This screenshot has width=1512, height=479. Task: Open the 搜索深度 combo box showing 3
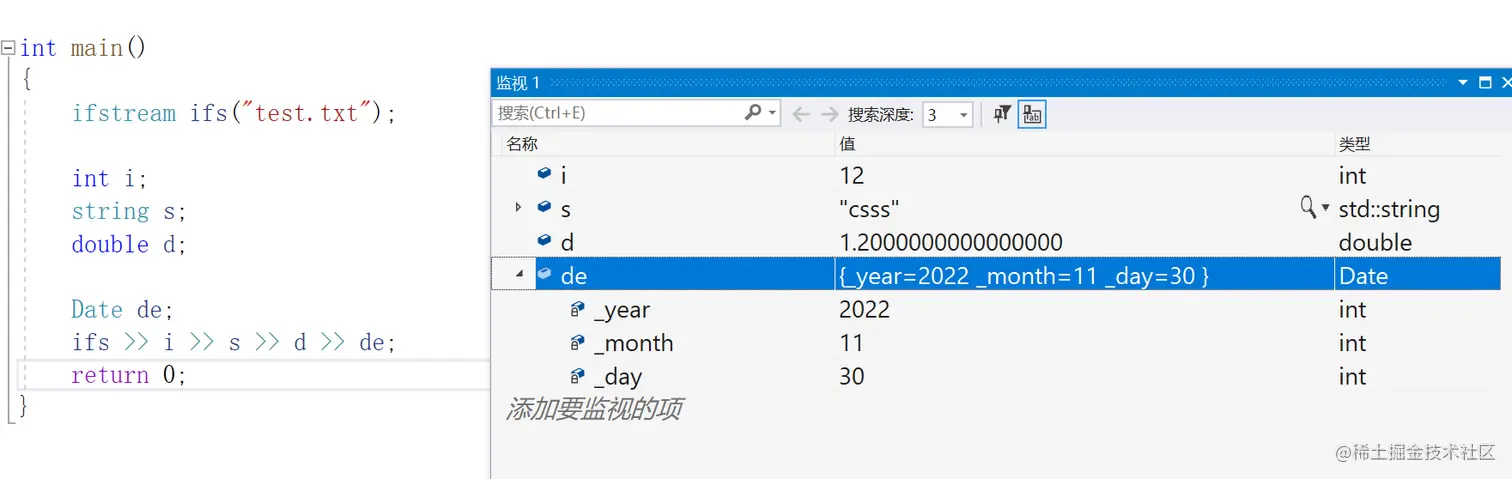(946, 114)
